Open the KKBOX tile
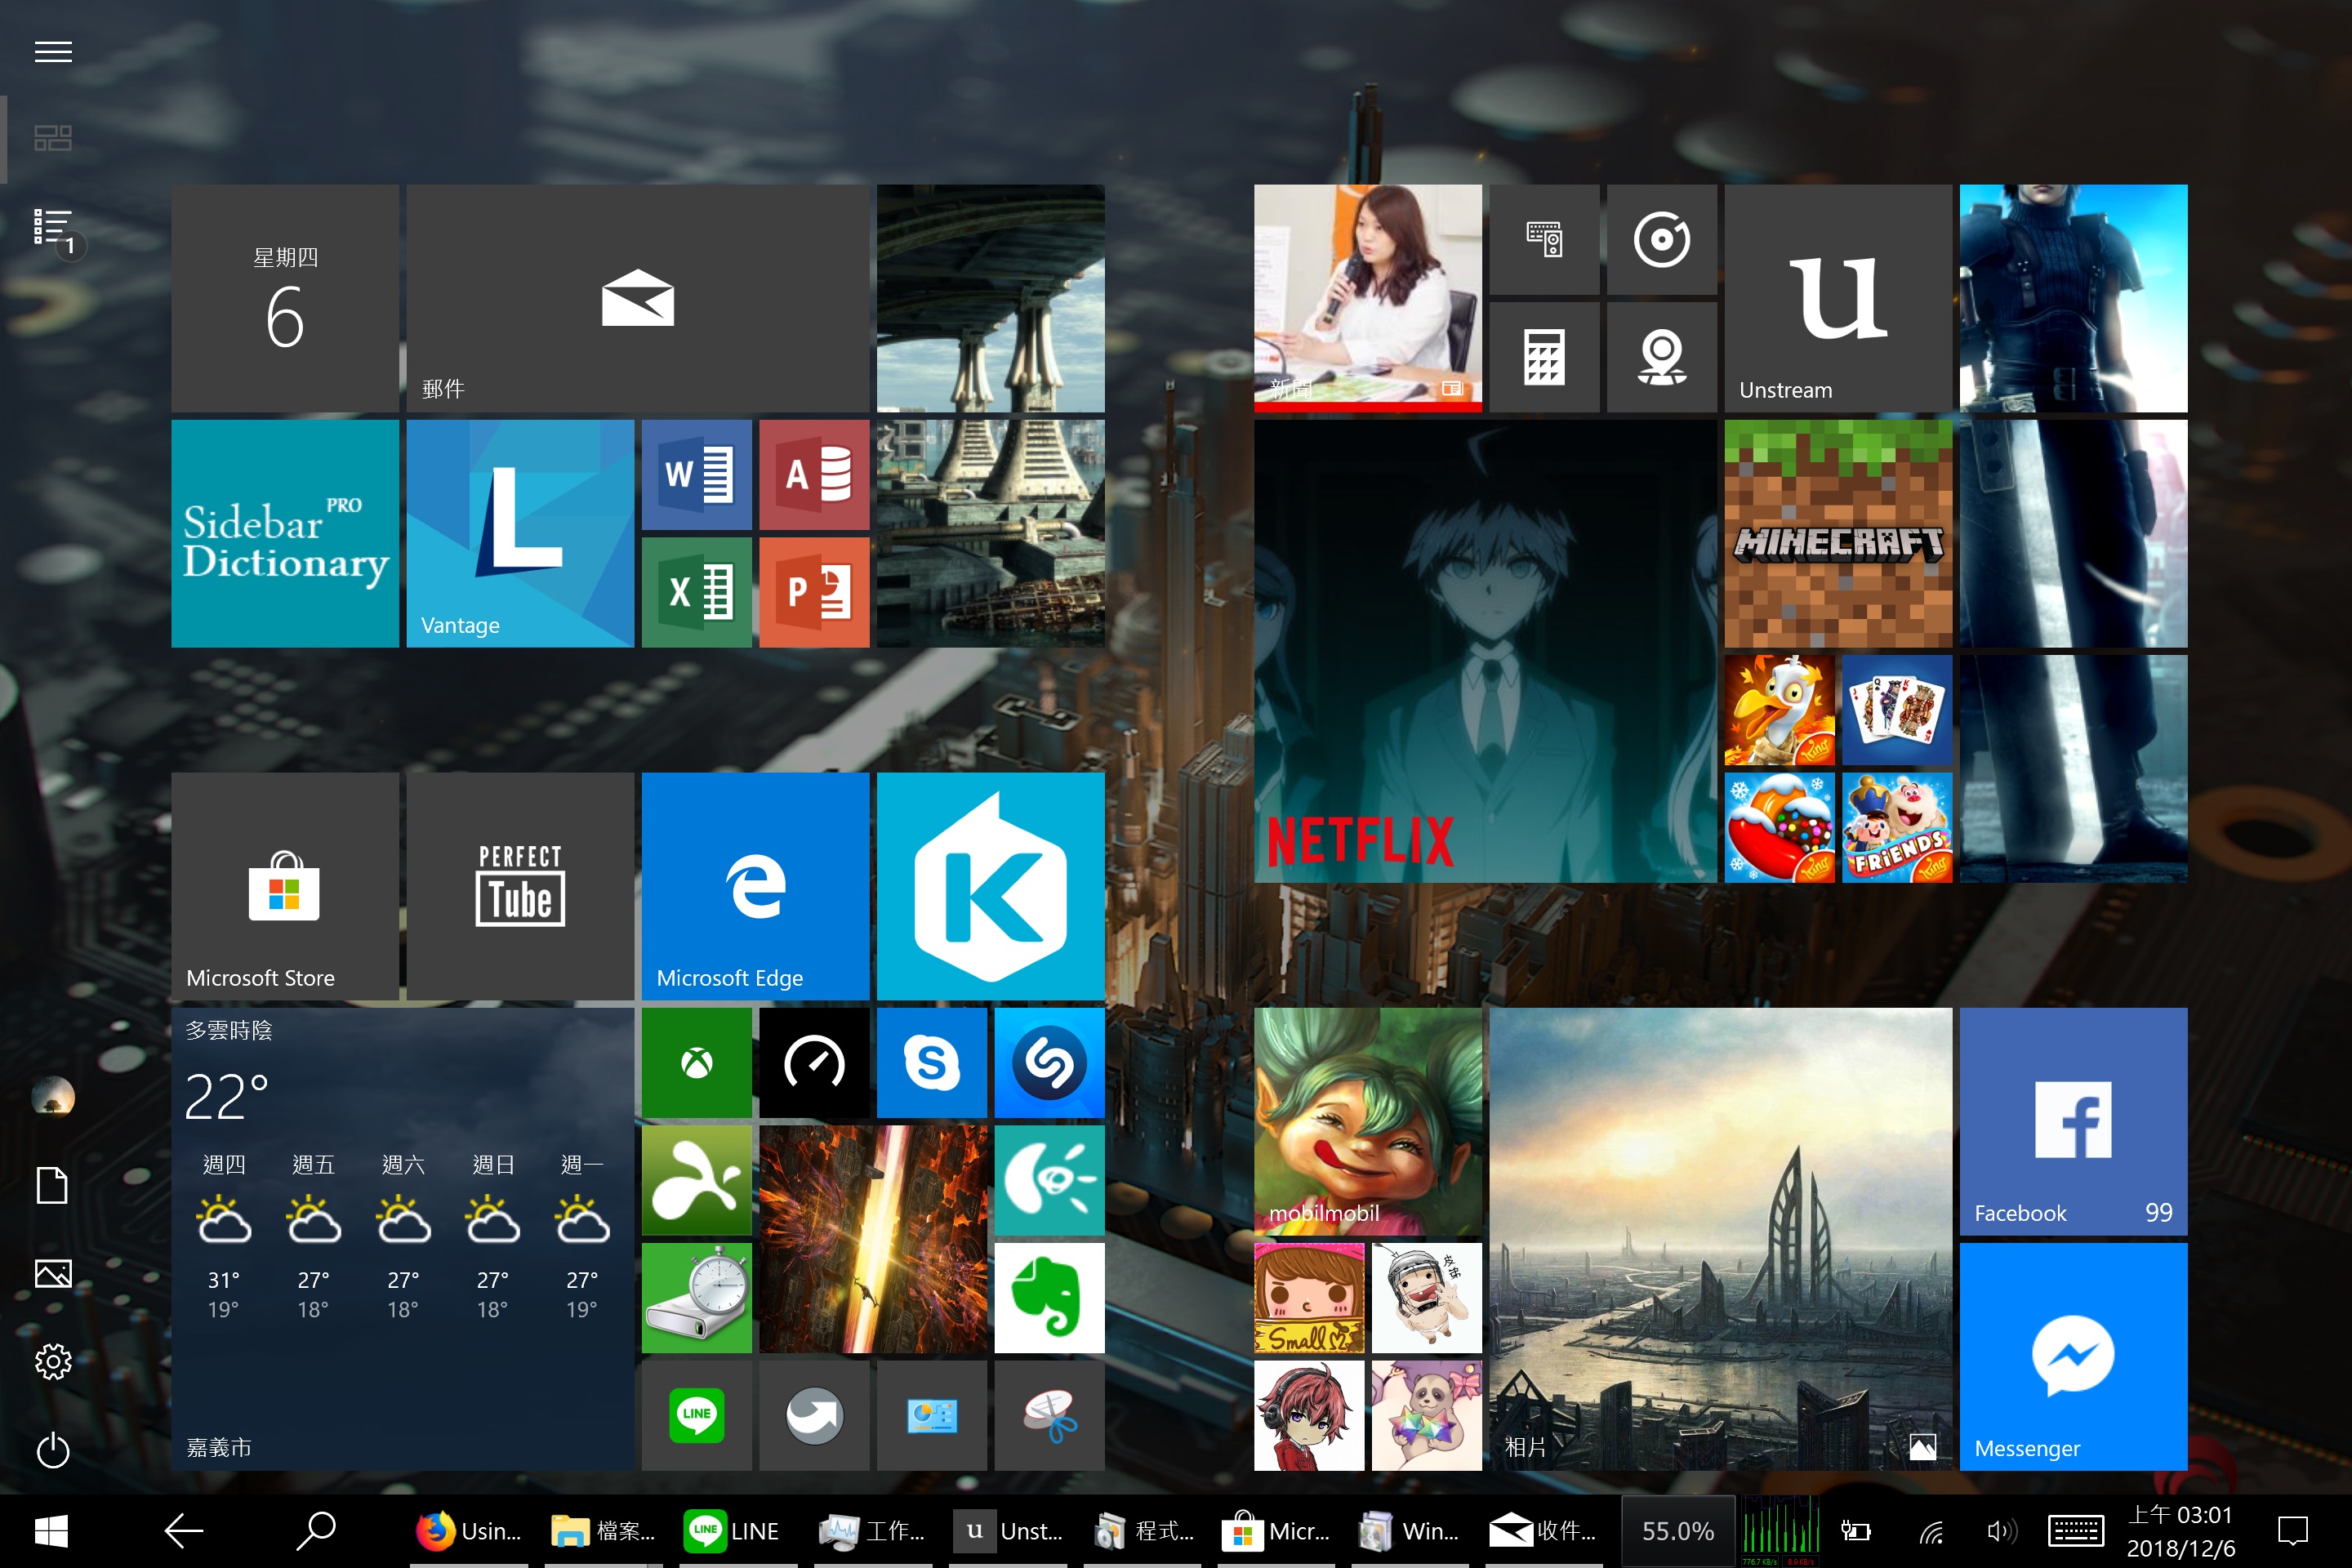The image size is (2352, 1568). pyautogui.click(x=991, y=886)
